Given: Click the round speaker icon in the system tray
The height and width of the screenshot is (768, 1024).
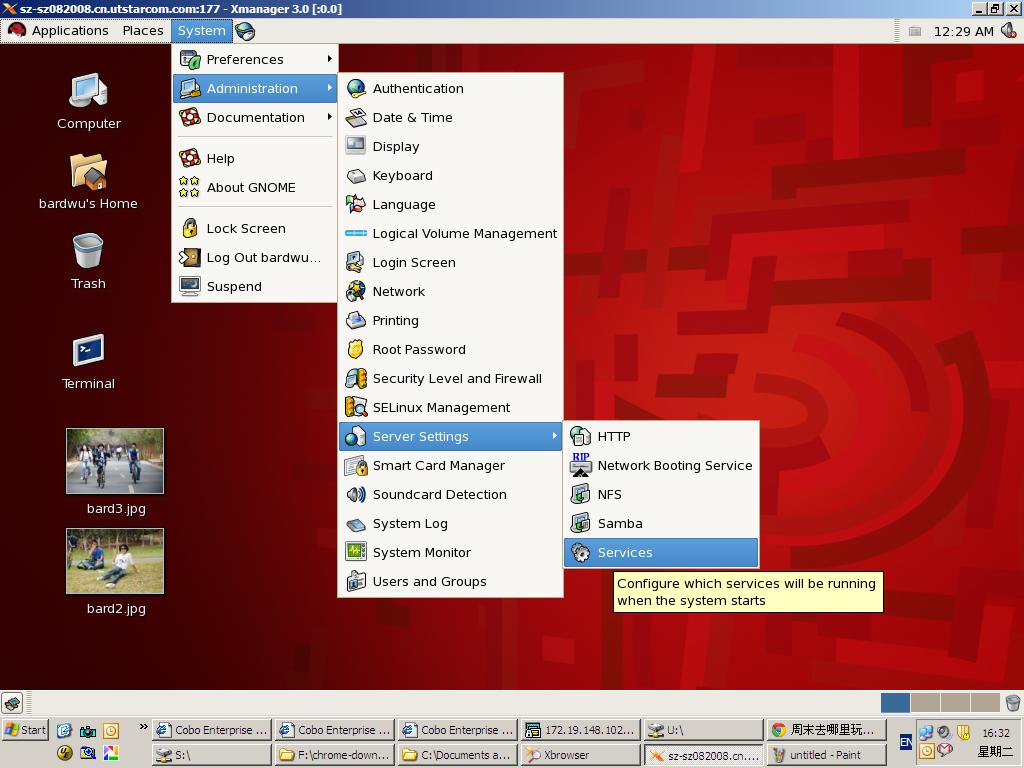Looking at the screenshot, I should pyautogui.click(x=943, y=732).
